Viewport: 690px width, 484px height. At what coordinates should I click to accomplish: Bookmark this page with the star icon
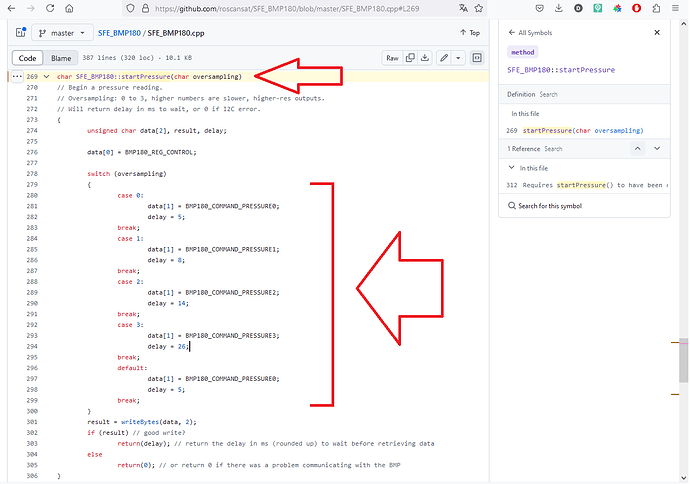point(479,8)
